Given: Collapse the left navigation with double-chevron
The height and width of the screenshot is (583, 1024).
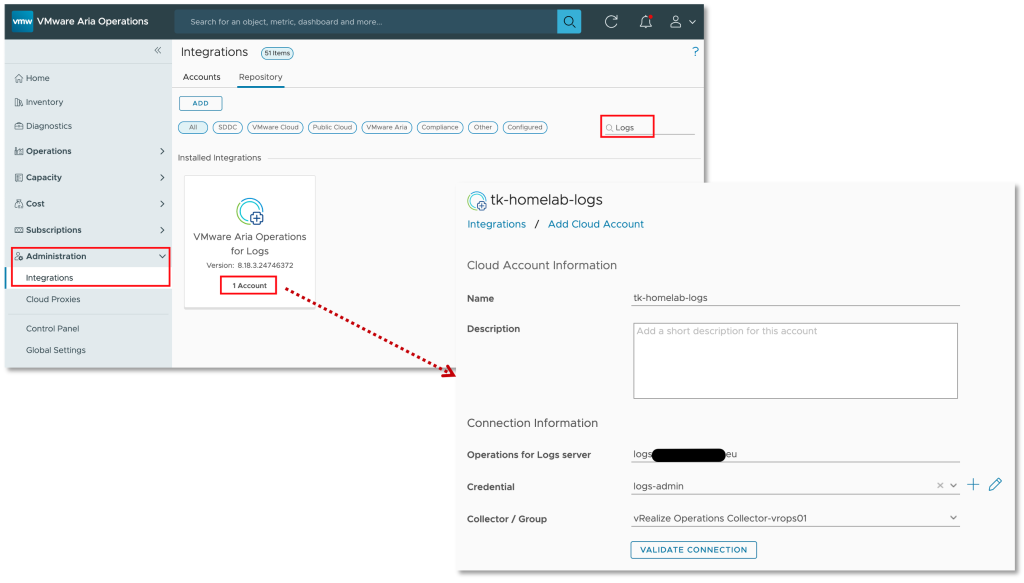Looking at the screenshot, I should click(158, 50).
